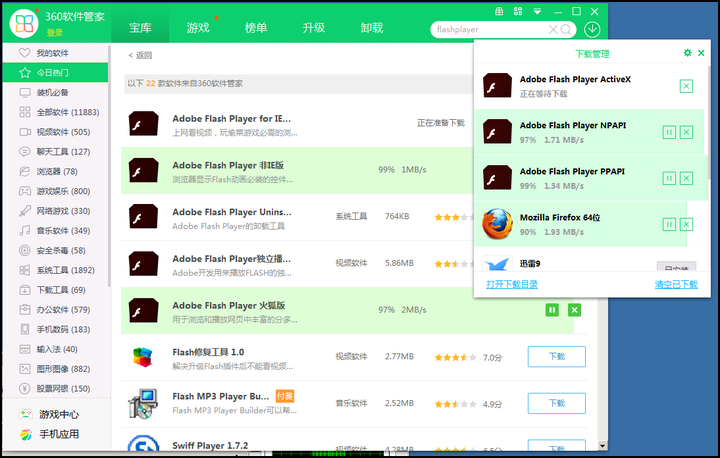720x458 pixels.
Task: Select 图形图像 (882) category
Action: (56, 369)
